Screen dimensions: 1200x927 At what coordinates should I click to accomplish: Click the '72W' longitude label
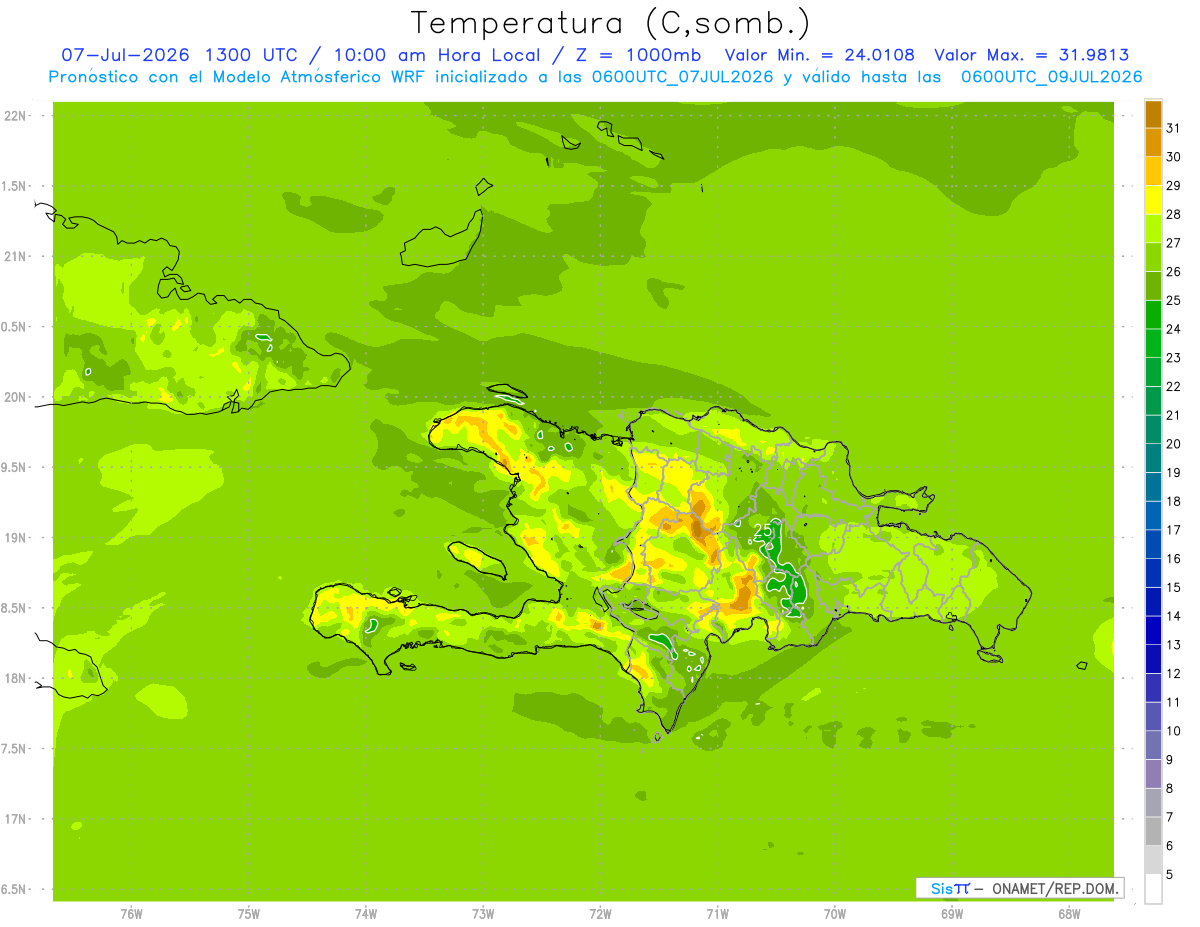(600, 914)
